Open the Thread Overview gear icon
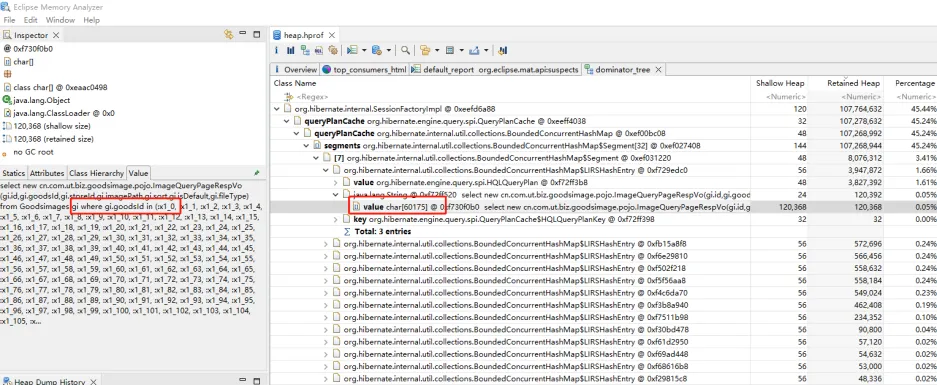This screenshot has width=937, height=385. pos(333,50)
